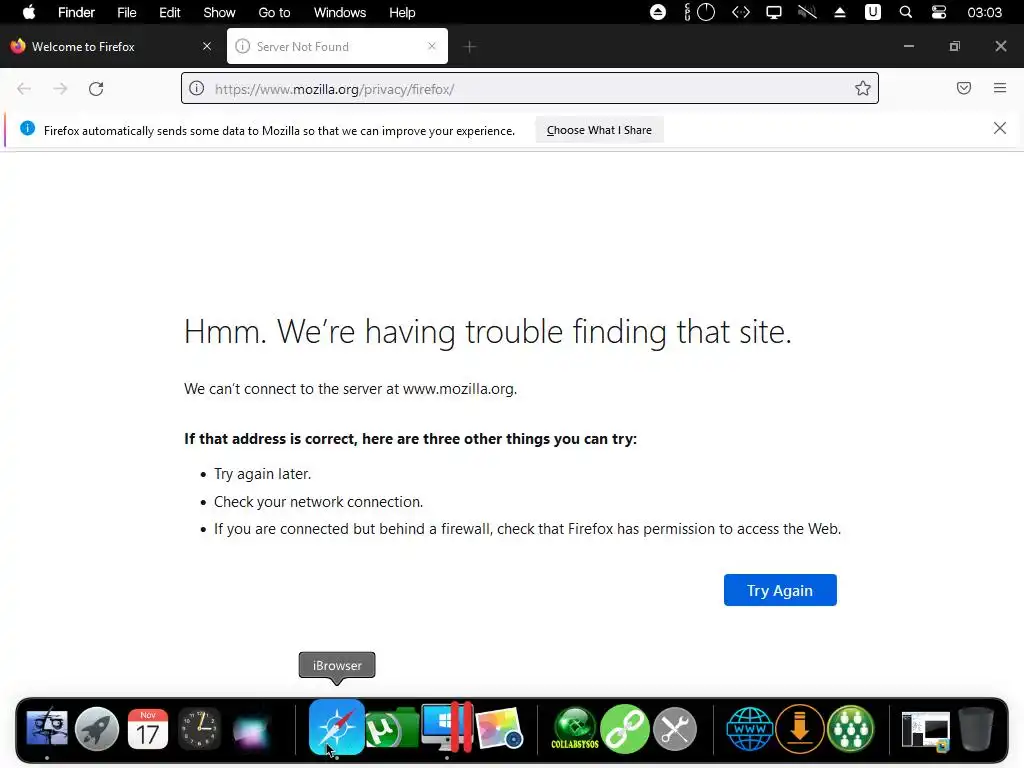Open the Clock app in the dock
1024x768 pixels.
pos(199,728)
